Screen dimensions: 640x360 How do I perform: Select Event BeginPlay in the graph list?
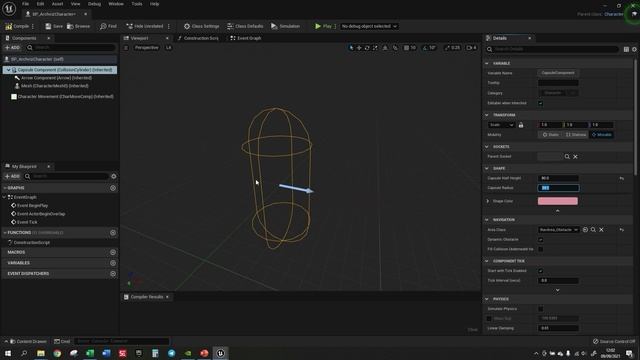click(x=32, y=206)
